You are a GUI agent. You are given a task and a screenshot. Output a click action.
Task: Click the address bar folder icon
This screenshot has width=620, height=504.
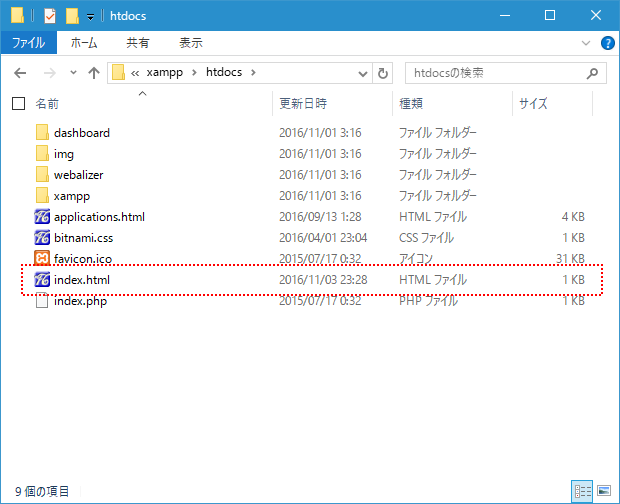click(118, 73)
